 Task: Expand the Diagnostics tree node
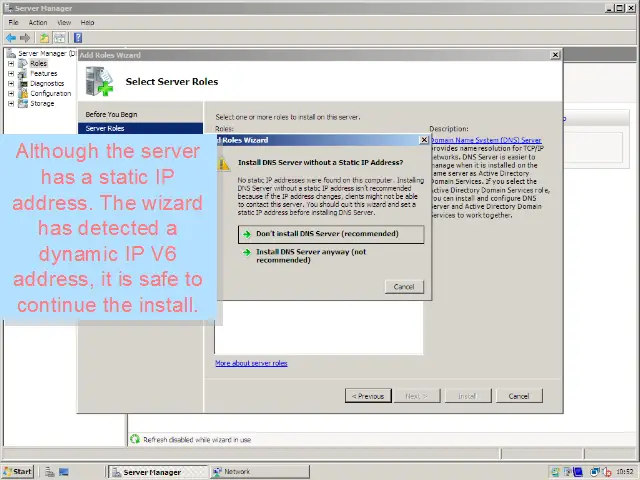point(11,84)
